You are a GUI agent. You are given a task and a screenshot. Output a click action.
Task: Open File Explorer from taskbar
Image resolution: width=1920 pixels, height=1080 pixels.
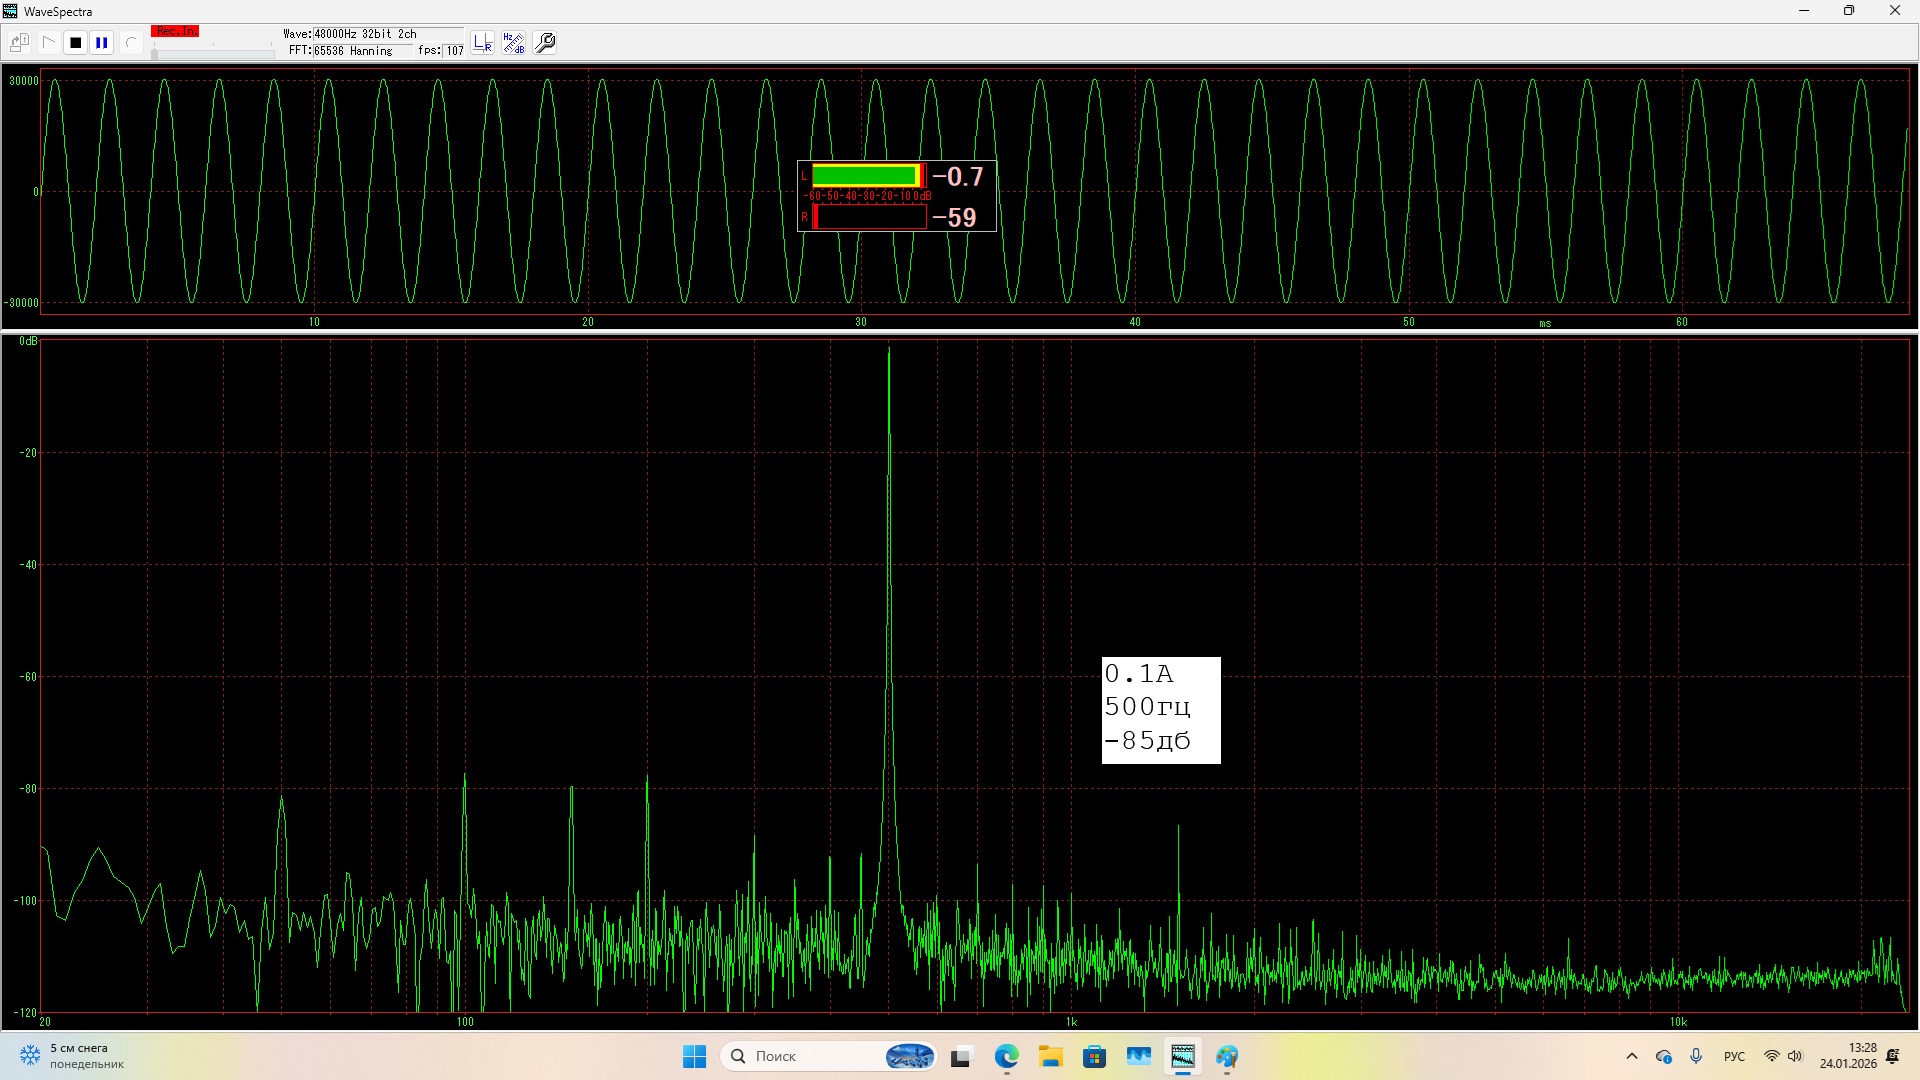click(1050, 1056)
